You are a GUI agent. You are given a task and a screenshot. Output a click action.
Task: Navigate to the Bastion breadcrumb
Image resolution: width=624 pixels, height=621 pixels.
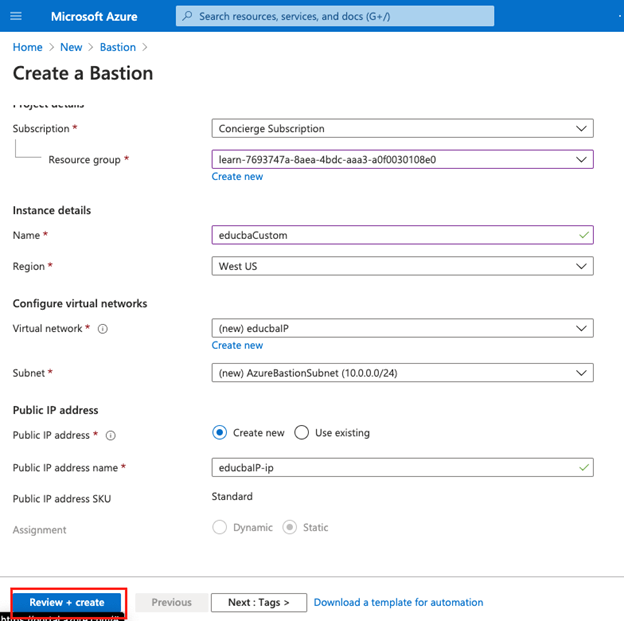[118, 47]
